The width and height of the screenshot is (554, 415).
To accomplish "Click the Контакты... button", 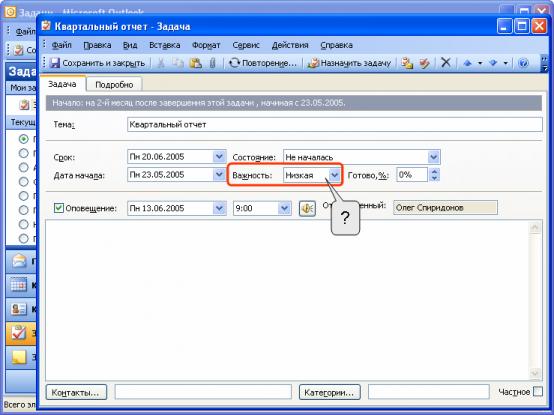I will tap(76, 392).
